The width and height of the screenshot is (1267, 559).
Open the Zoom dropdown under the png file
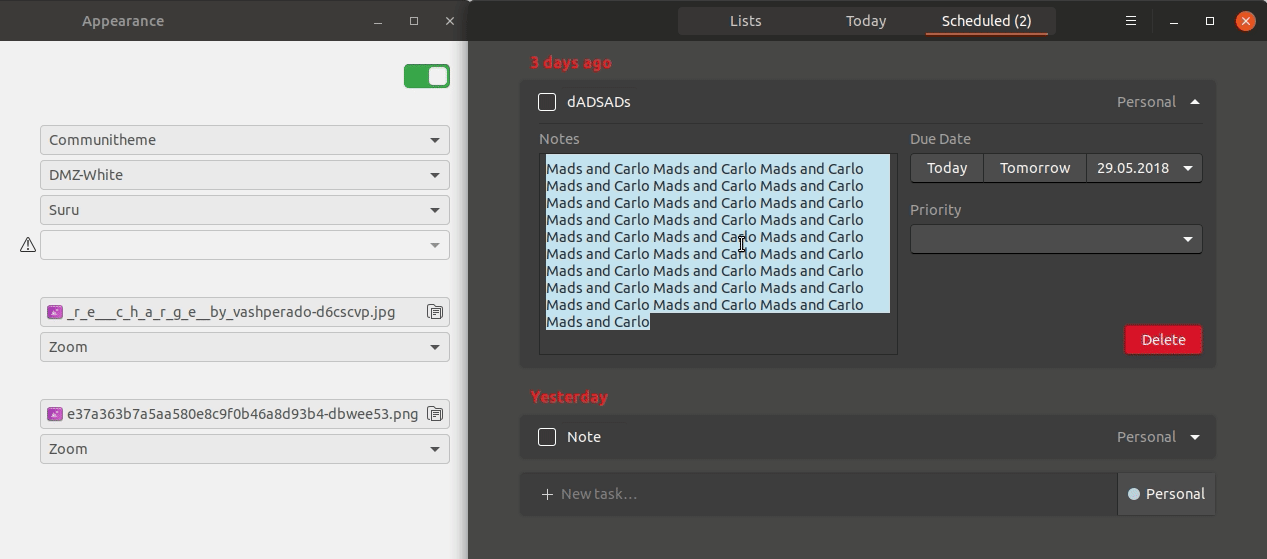point(245,449)
